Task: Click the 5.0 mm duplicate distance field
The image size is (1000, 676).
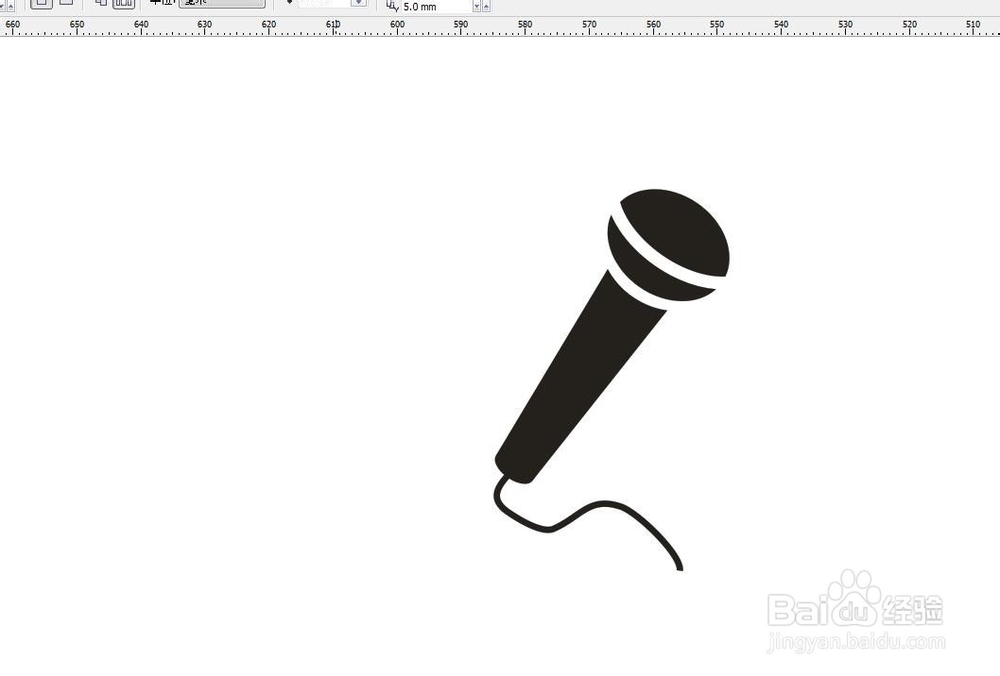Action: click(436, 6)
